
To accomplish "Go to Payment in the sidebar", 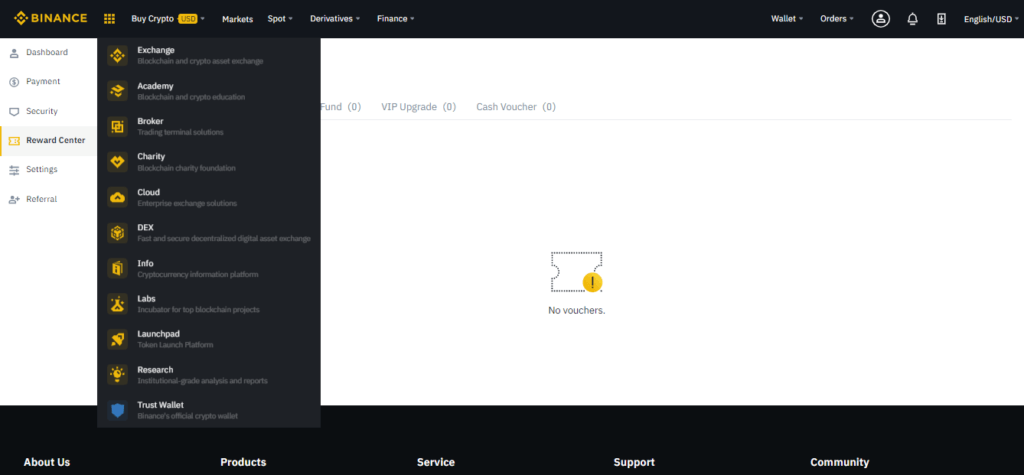I will (x=48, y=82).
